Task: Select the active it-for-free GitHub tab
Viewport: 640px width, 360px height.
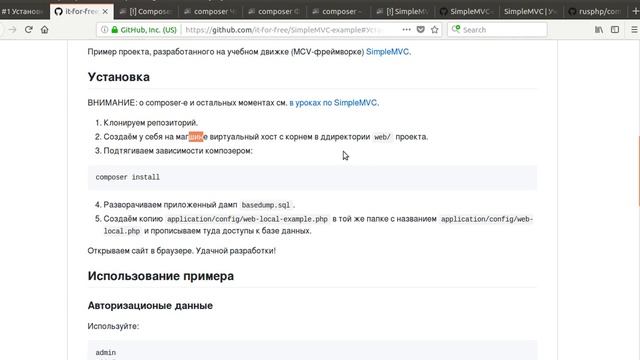Action: 82,11
